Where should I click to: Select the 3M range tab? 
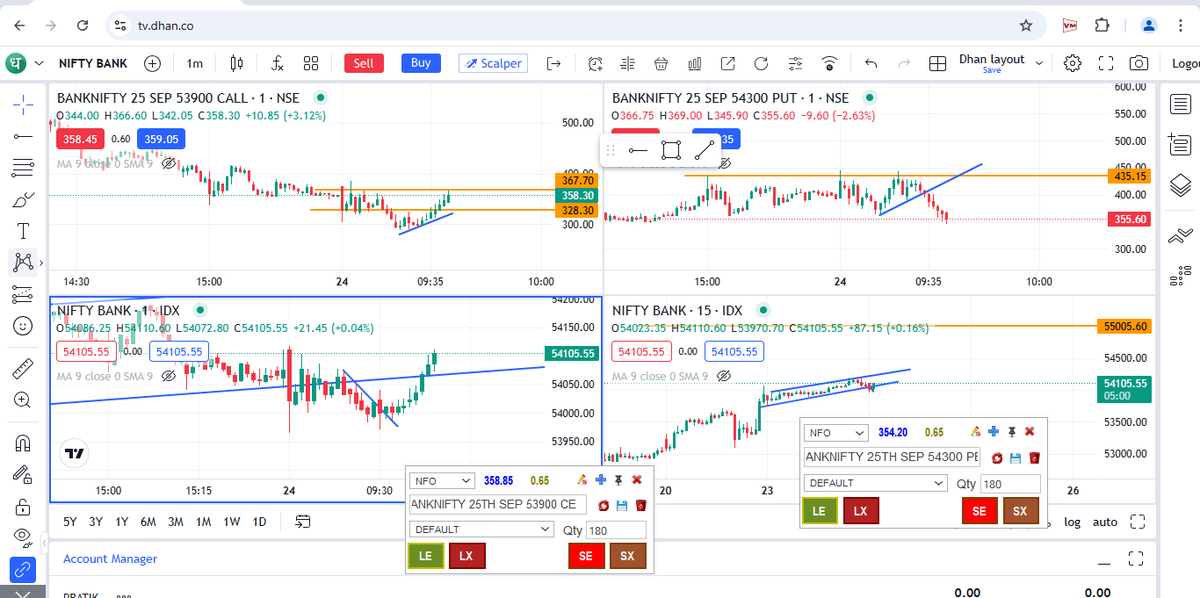pyautogui.click(x=175, y=522)
